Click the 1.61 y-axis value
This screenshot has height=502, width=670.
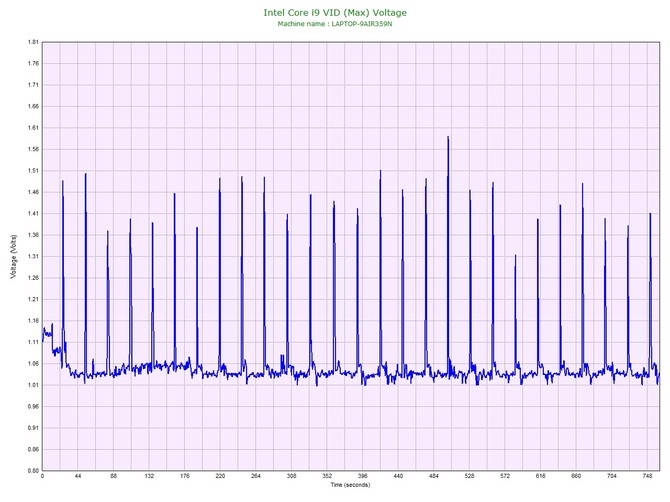tap(33, 128)
